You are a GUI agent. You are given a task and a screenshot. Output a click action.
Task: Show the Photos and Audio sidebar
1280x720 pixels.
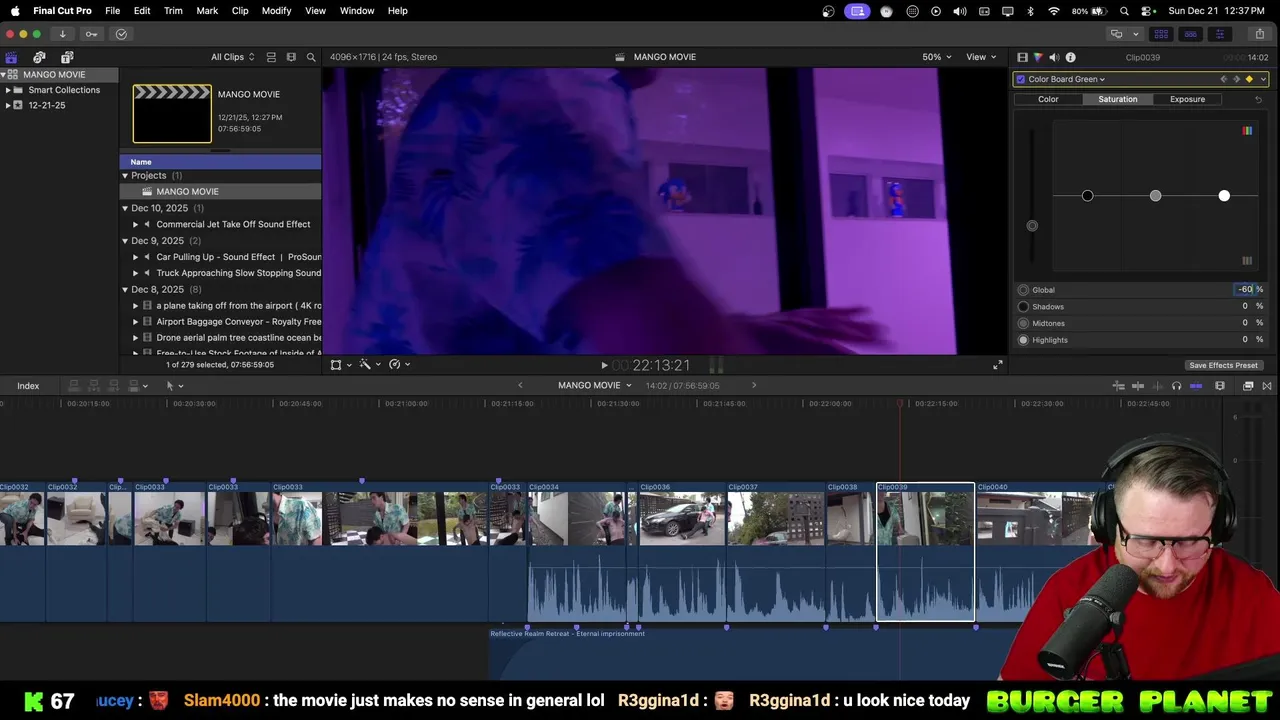[39, 57]
